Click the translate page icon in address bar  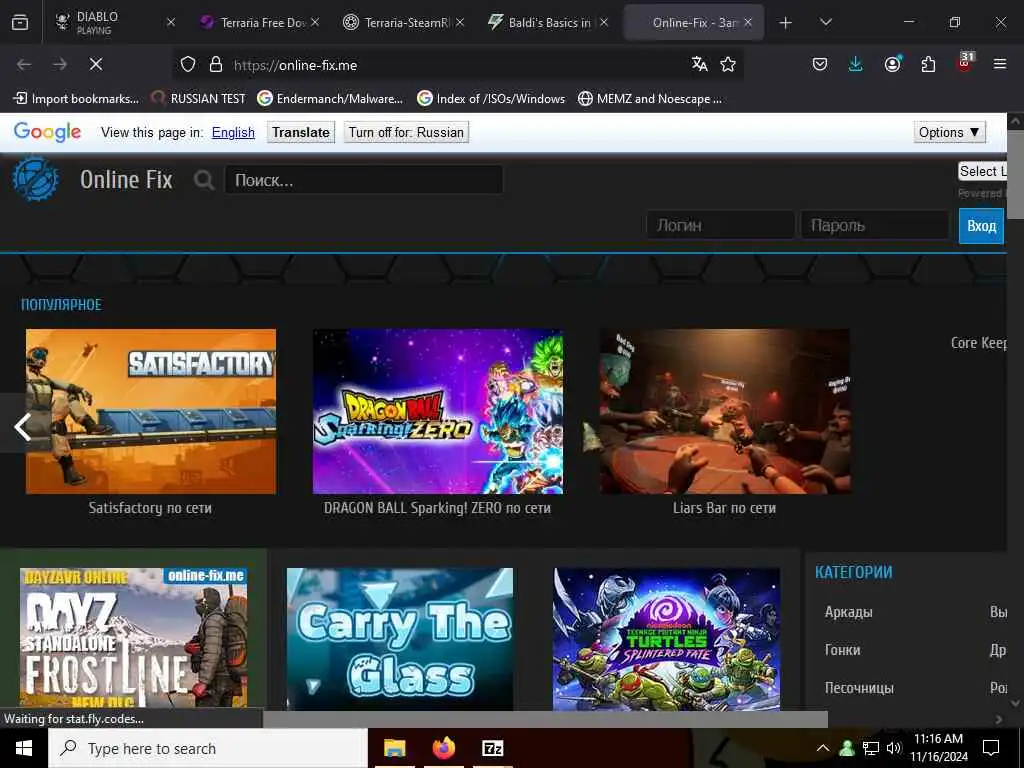coord(699,64)
